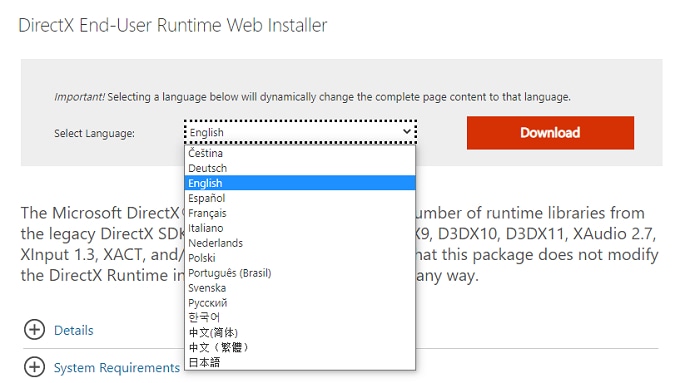
Task: Click the dropdown chevron arrow beside English
Action: click(406, 132)
